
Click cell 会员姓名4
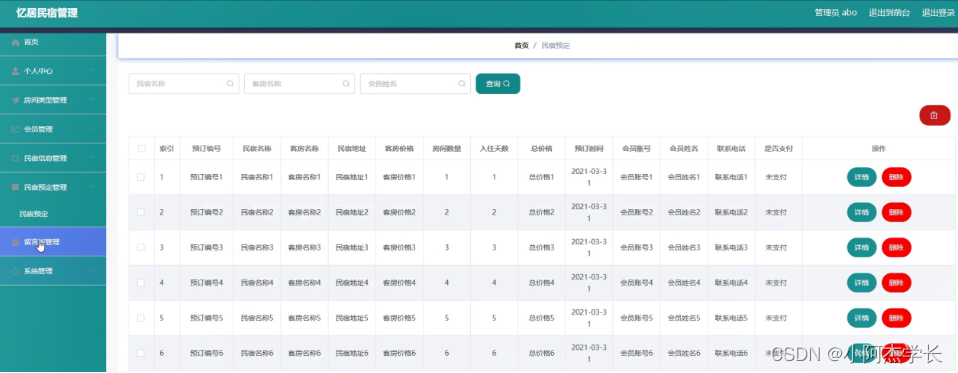[x=684, y=283]
